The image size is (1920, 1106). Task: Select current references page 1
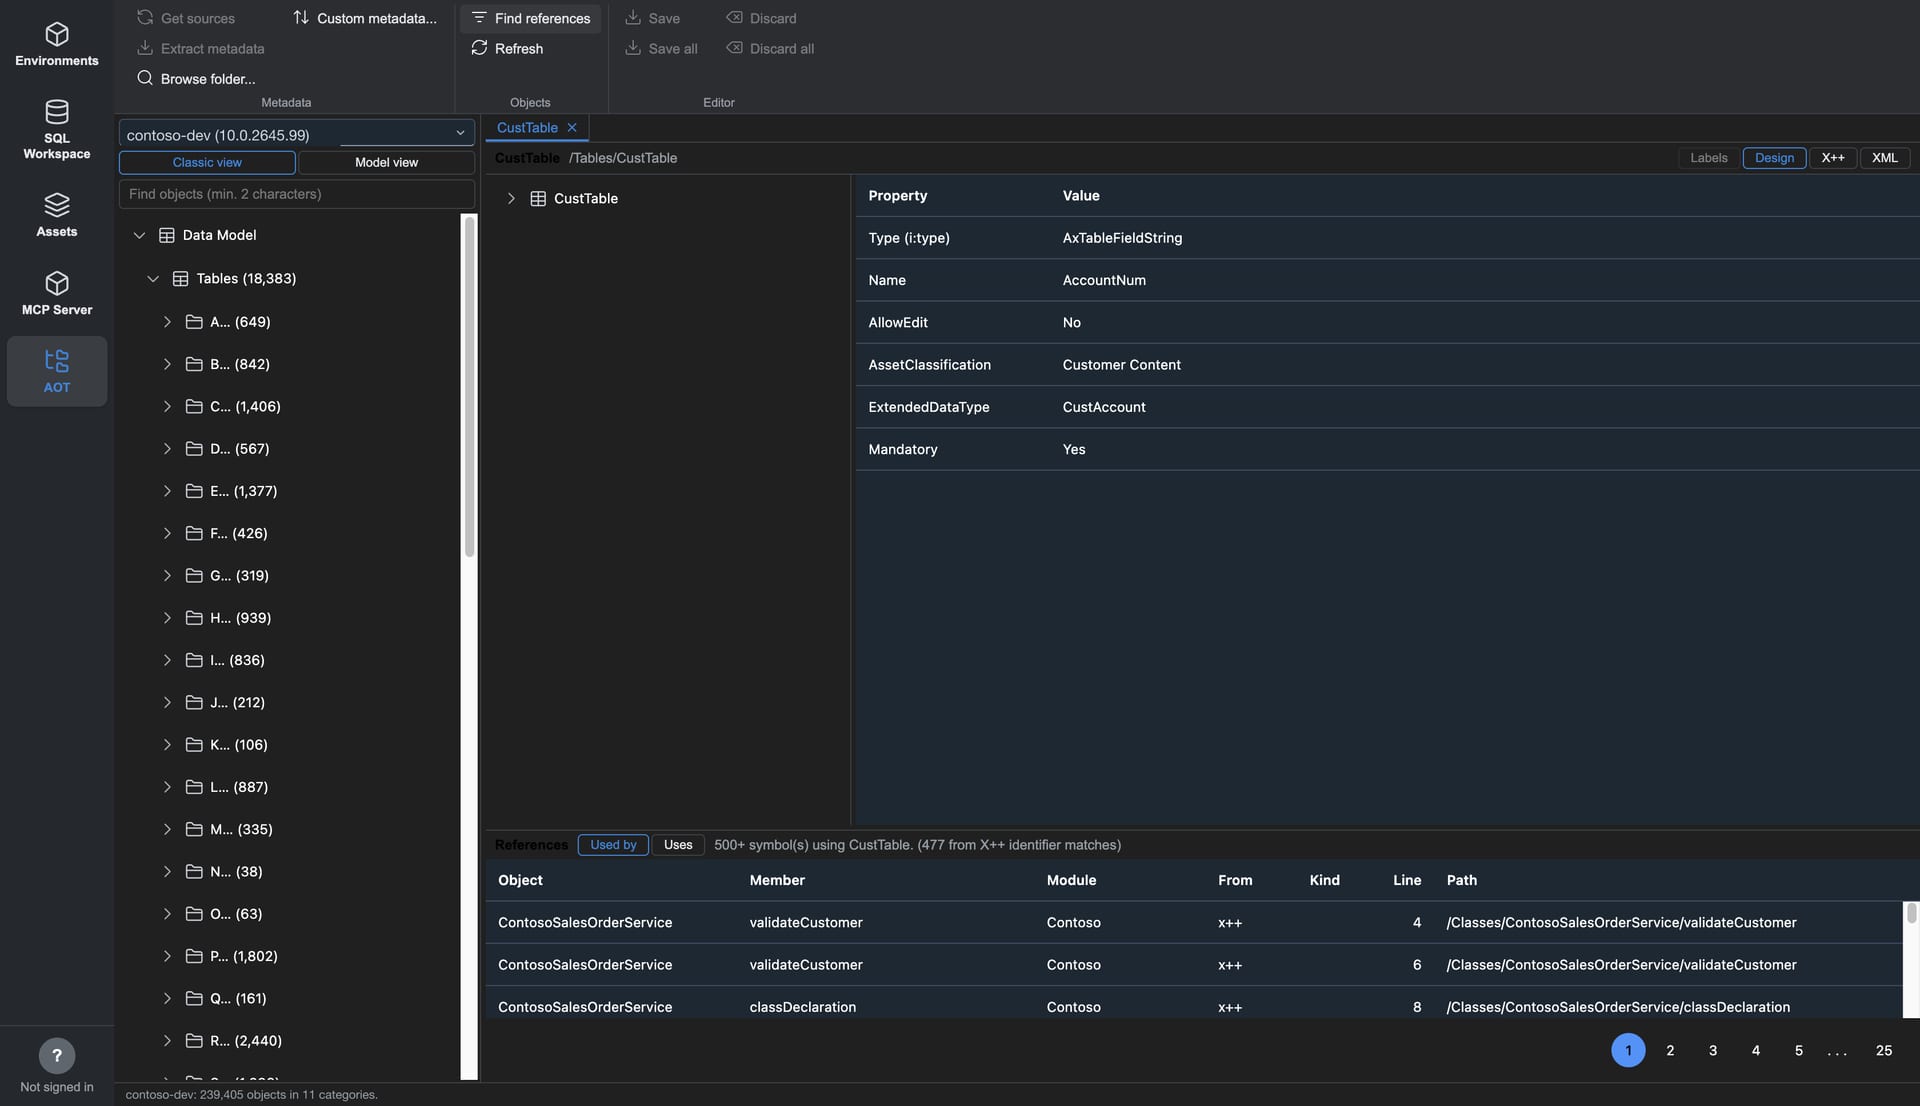1627,1050
